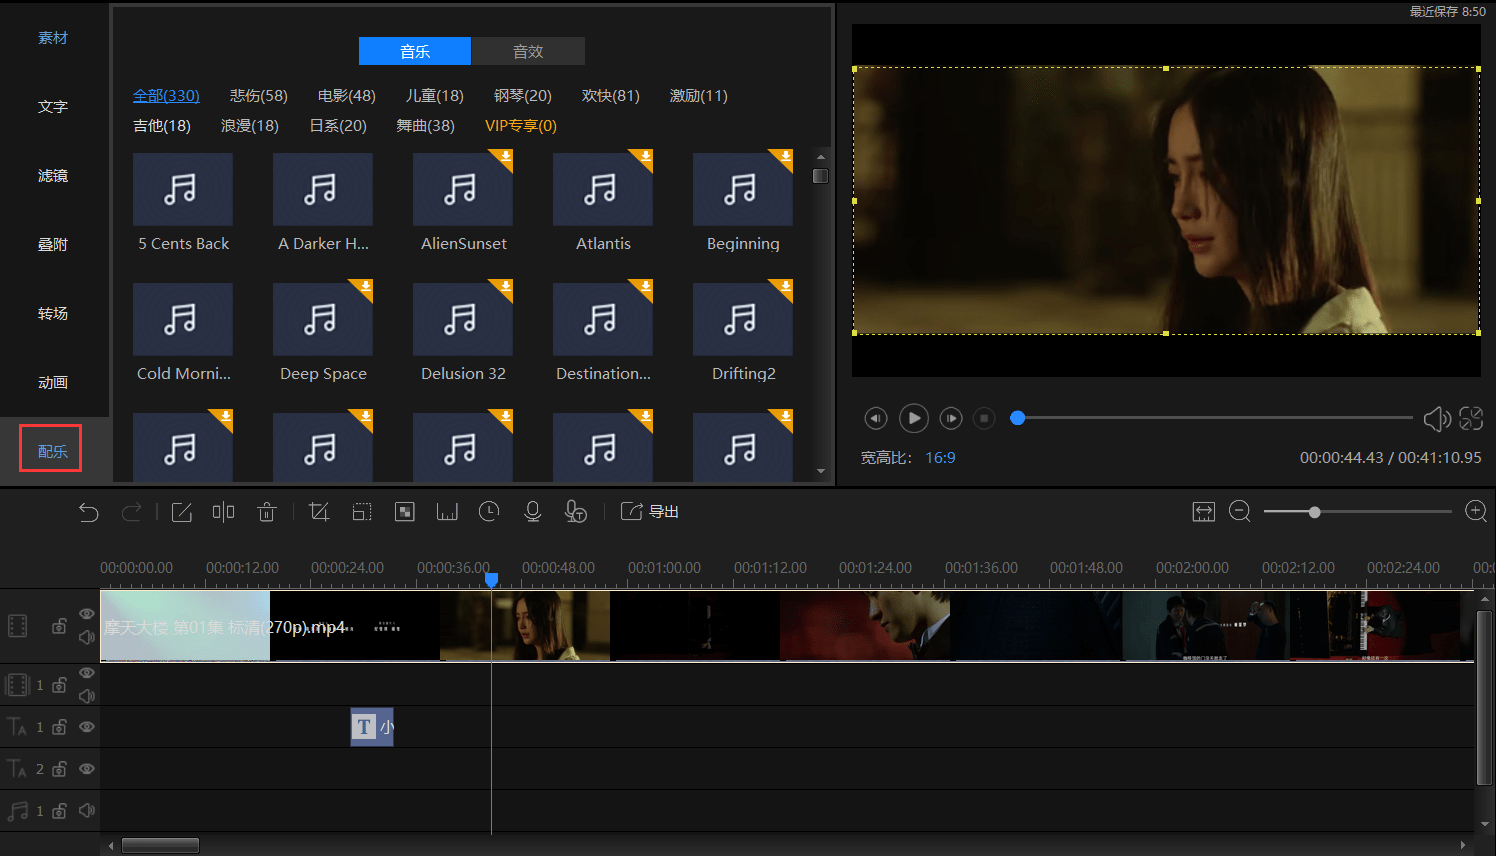1496x856 pixels.
Task: Toggle visibility eye on text track 1
Action: [87, 727]
